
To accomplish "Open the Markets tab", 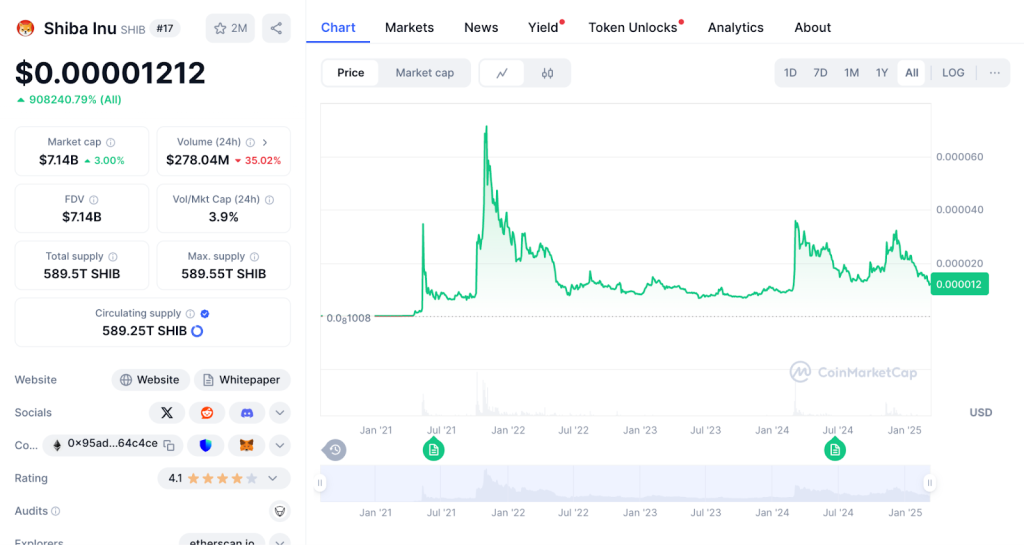I will tap(409, 27).
